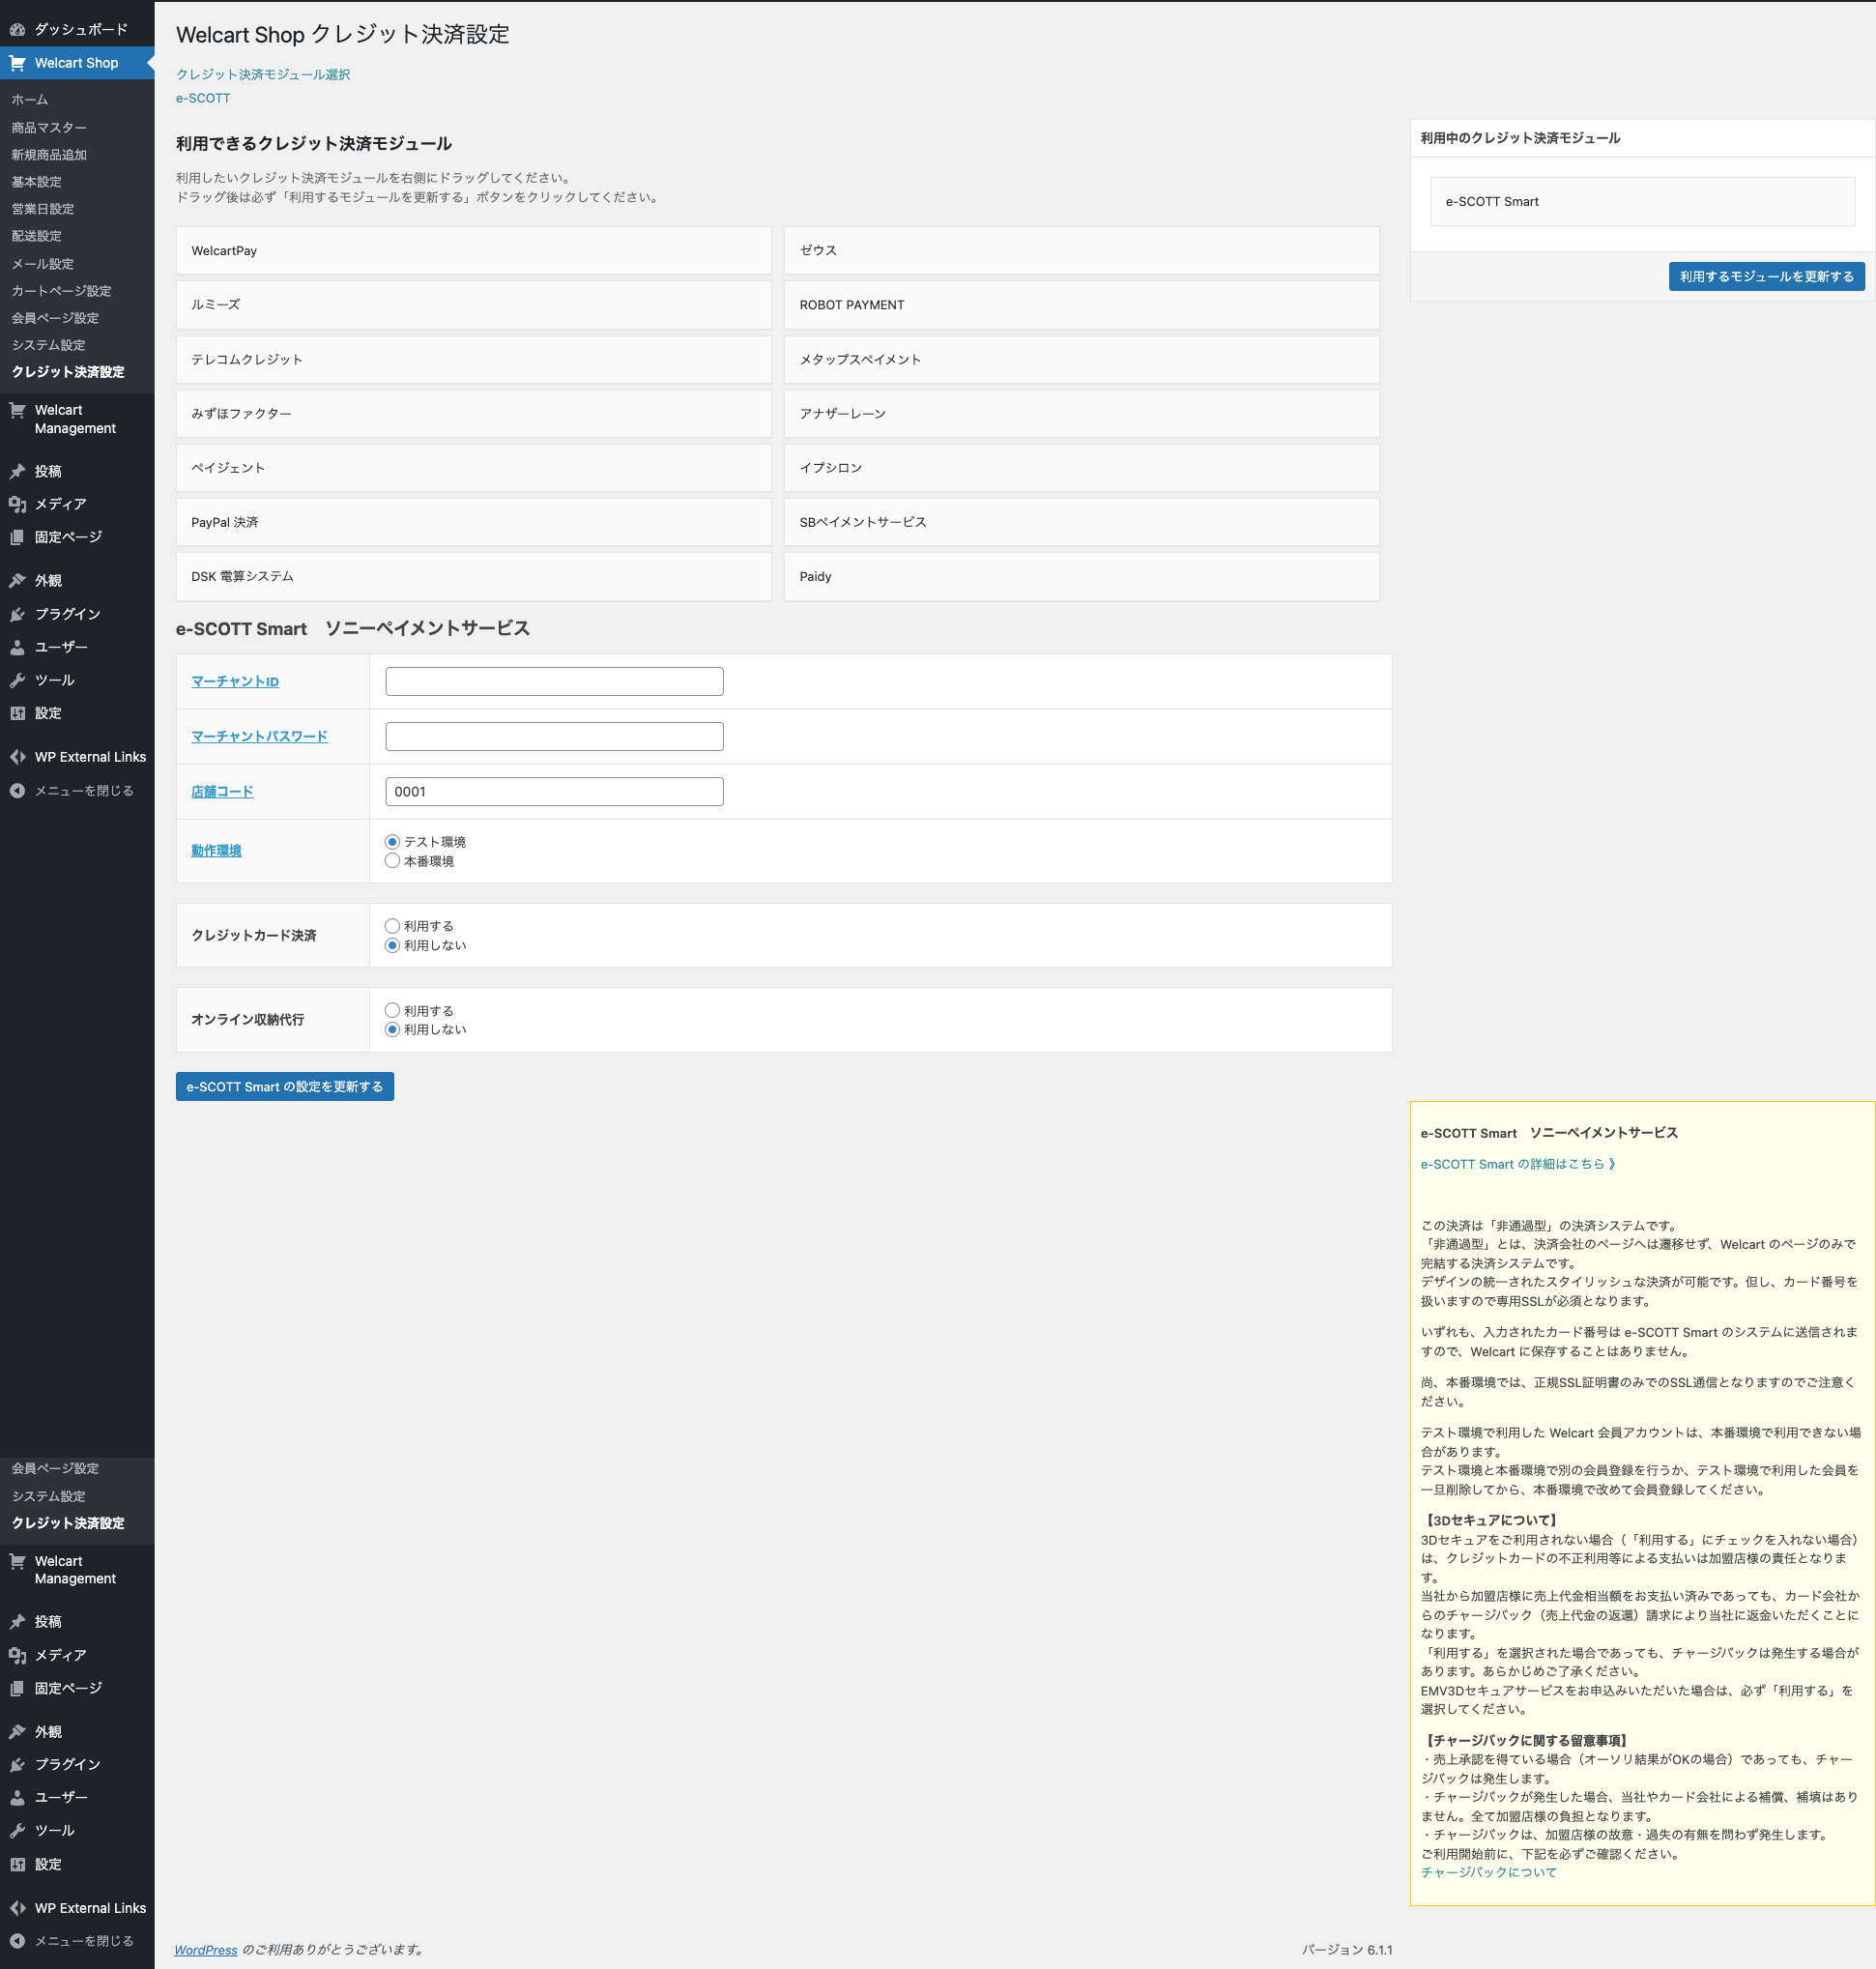The height and width of the screenshot is (1969, 1876).
Task: Click the WelcartPay module card
Action: pyautogui.click(x=474, y=251)
